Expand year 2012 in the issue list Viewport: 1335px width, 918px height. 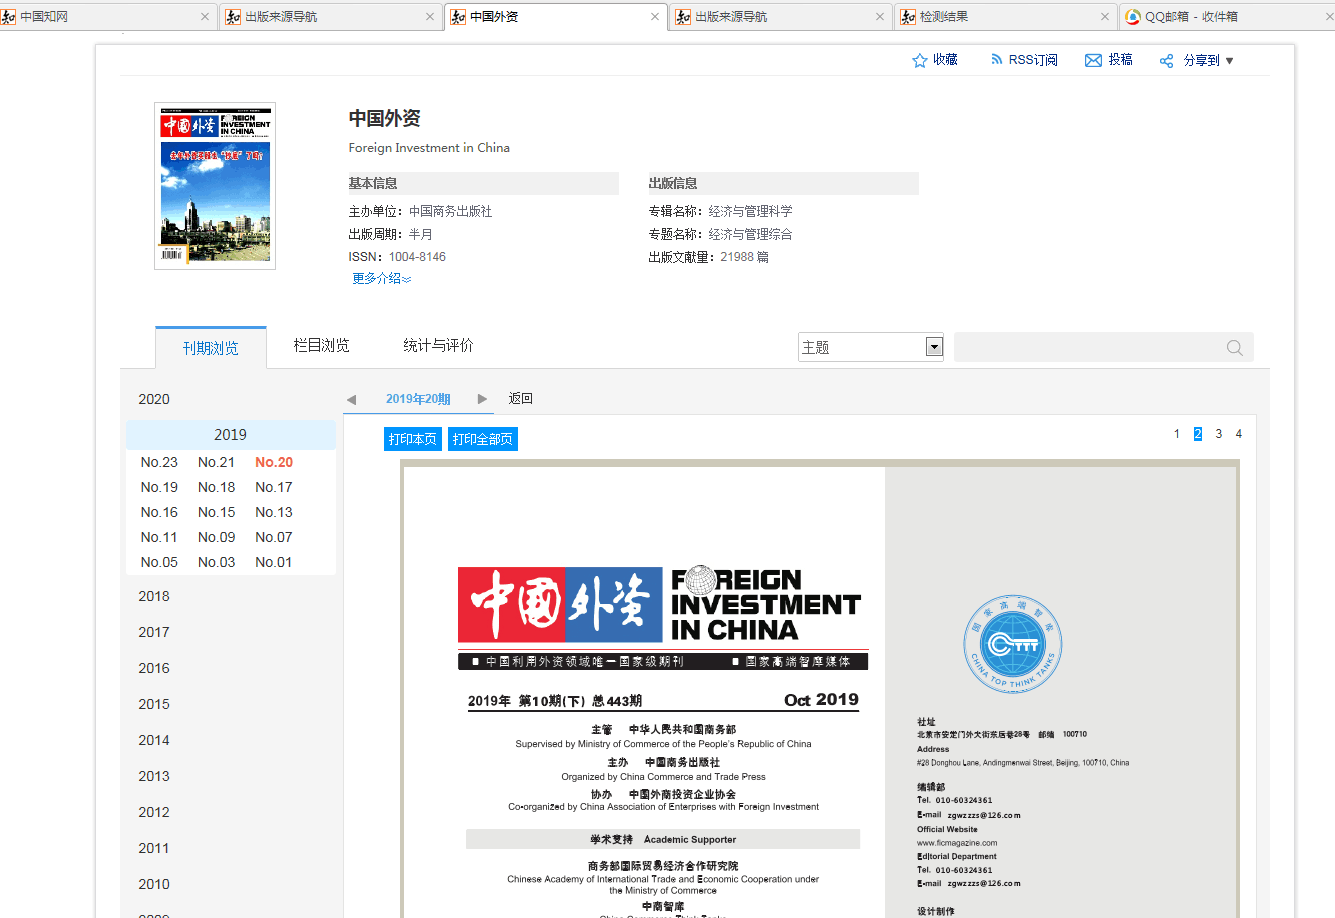(x=154, y=812)
